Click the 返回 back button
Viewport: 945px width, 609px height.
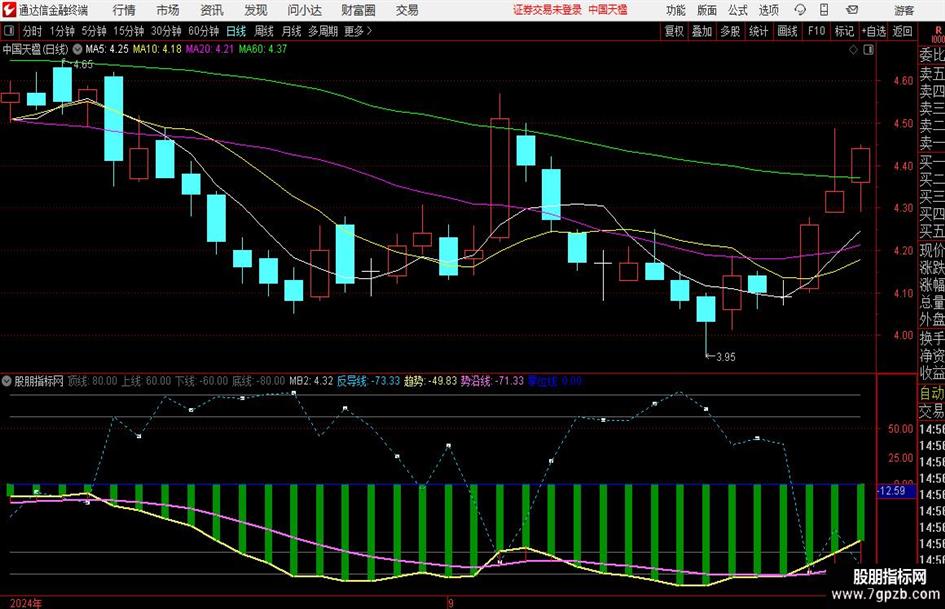click(902, 31)
